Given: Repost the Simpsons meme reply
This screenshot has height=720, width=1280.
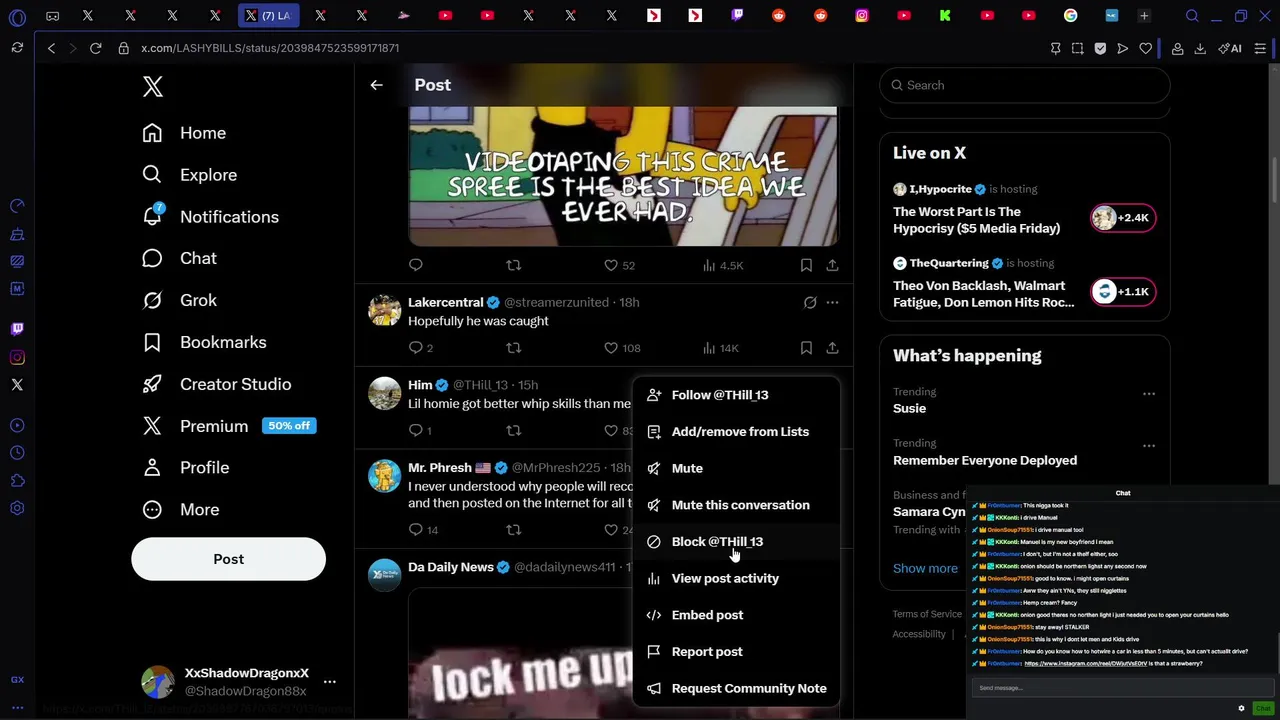Looking at the screenshot, I should tap(513, 265).
